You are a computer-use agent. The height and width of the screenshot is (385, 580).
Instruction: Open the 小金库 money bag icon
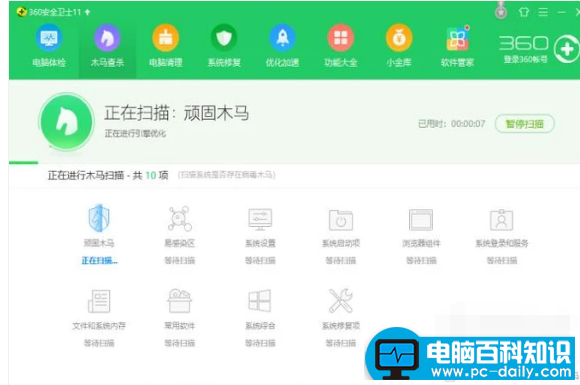pos(399,38)
